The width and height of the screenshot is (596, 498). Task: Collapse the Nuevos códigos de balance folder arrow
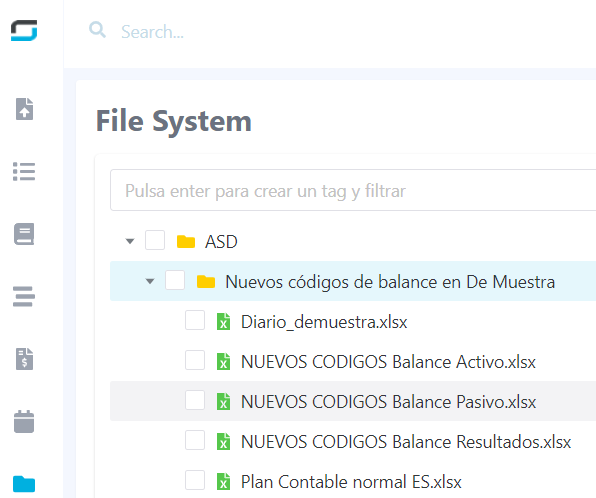click(x=150, y=281)
